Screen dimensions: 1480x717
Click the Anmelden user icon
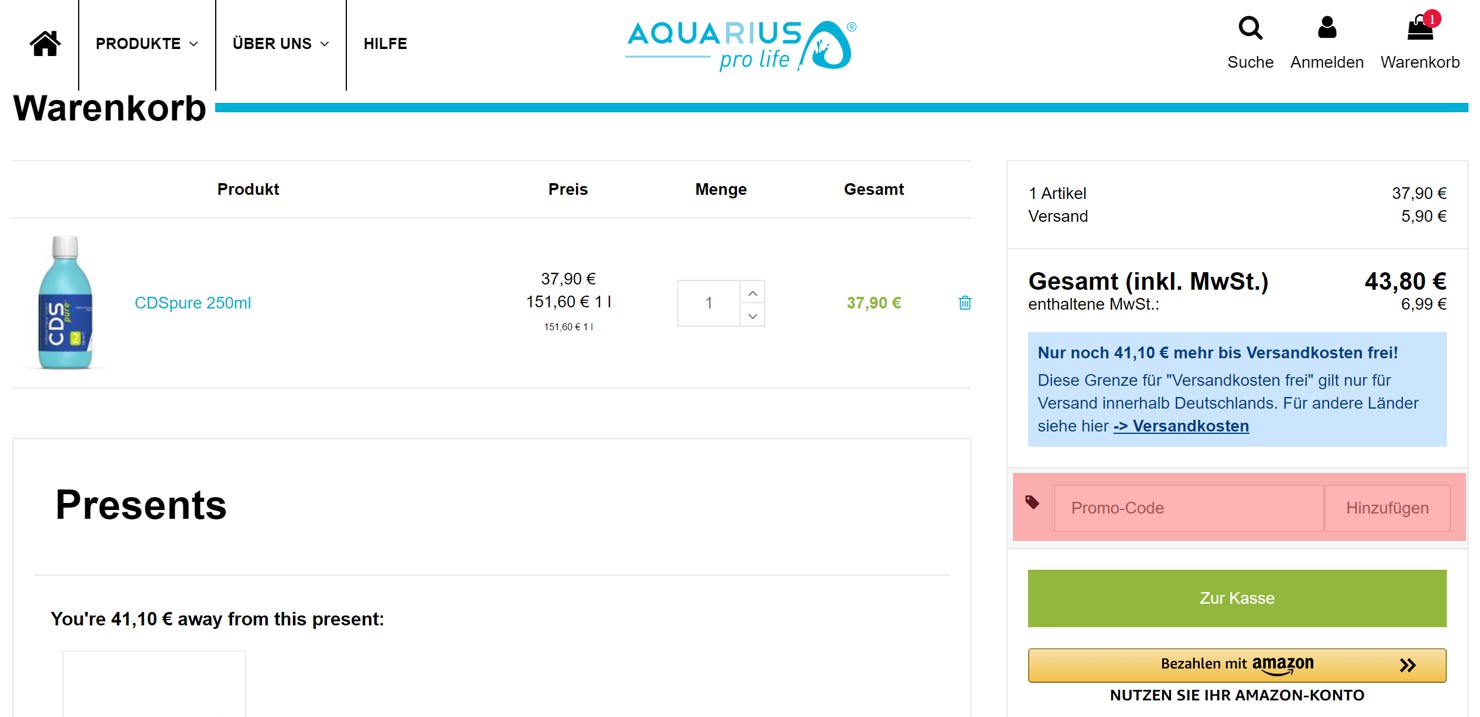[1327, 28]
